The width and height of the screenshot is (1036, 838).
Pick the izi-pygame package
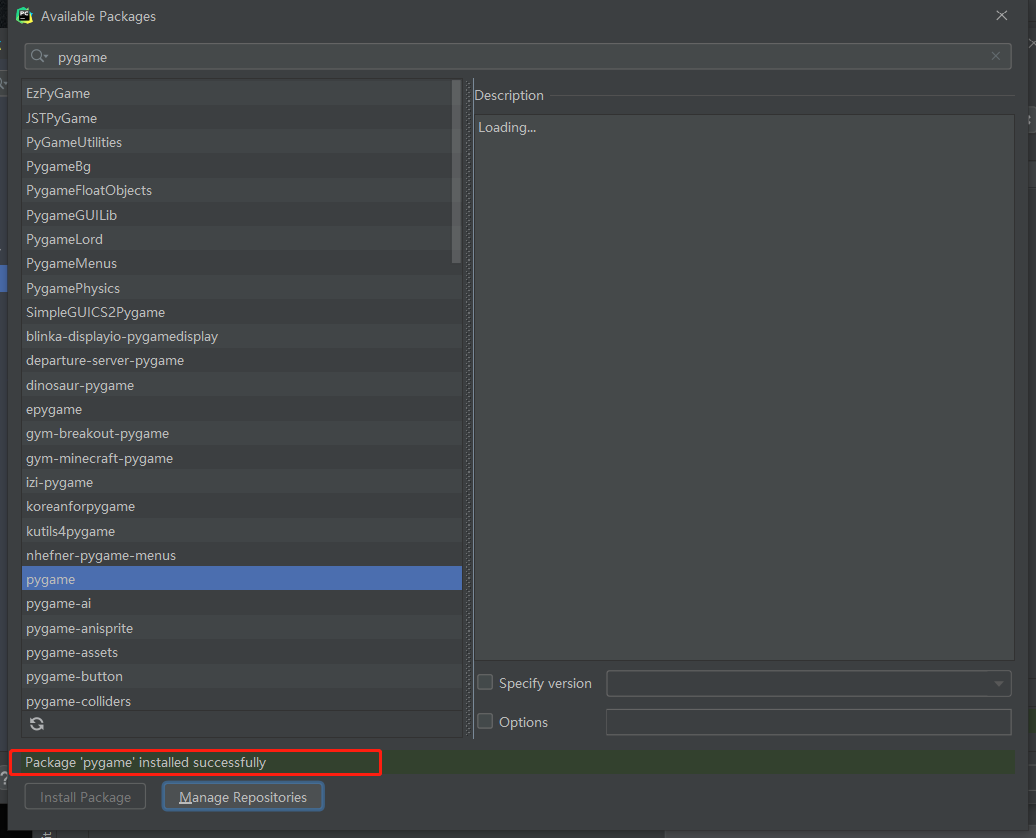pyautogui.click(x=242, y=482)
